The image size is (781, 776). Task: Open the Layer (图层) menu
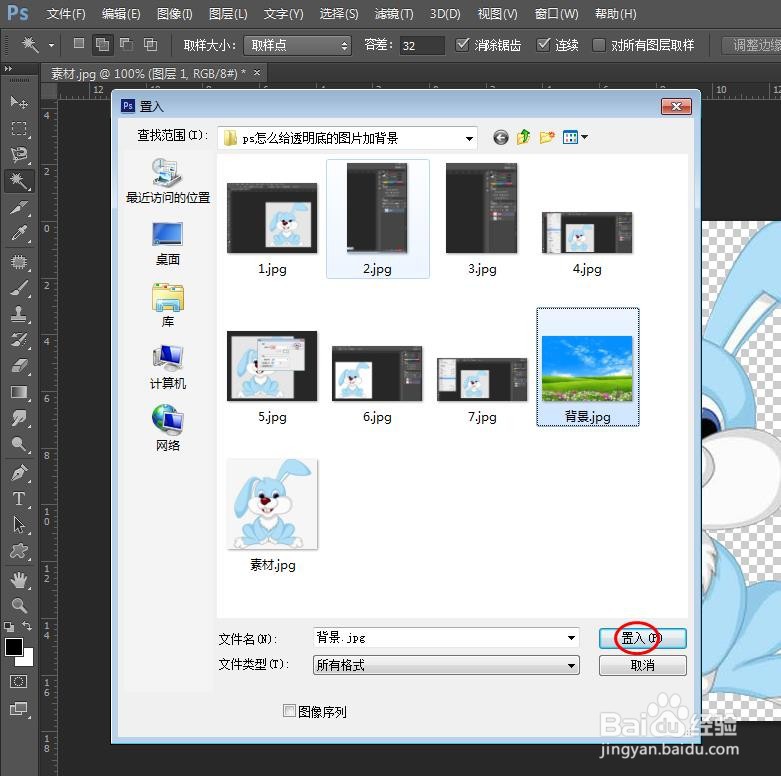[x=228, y=14]
